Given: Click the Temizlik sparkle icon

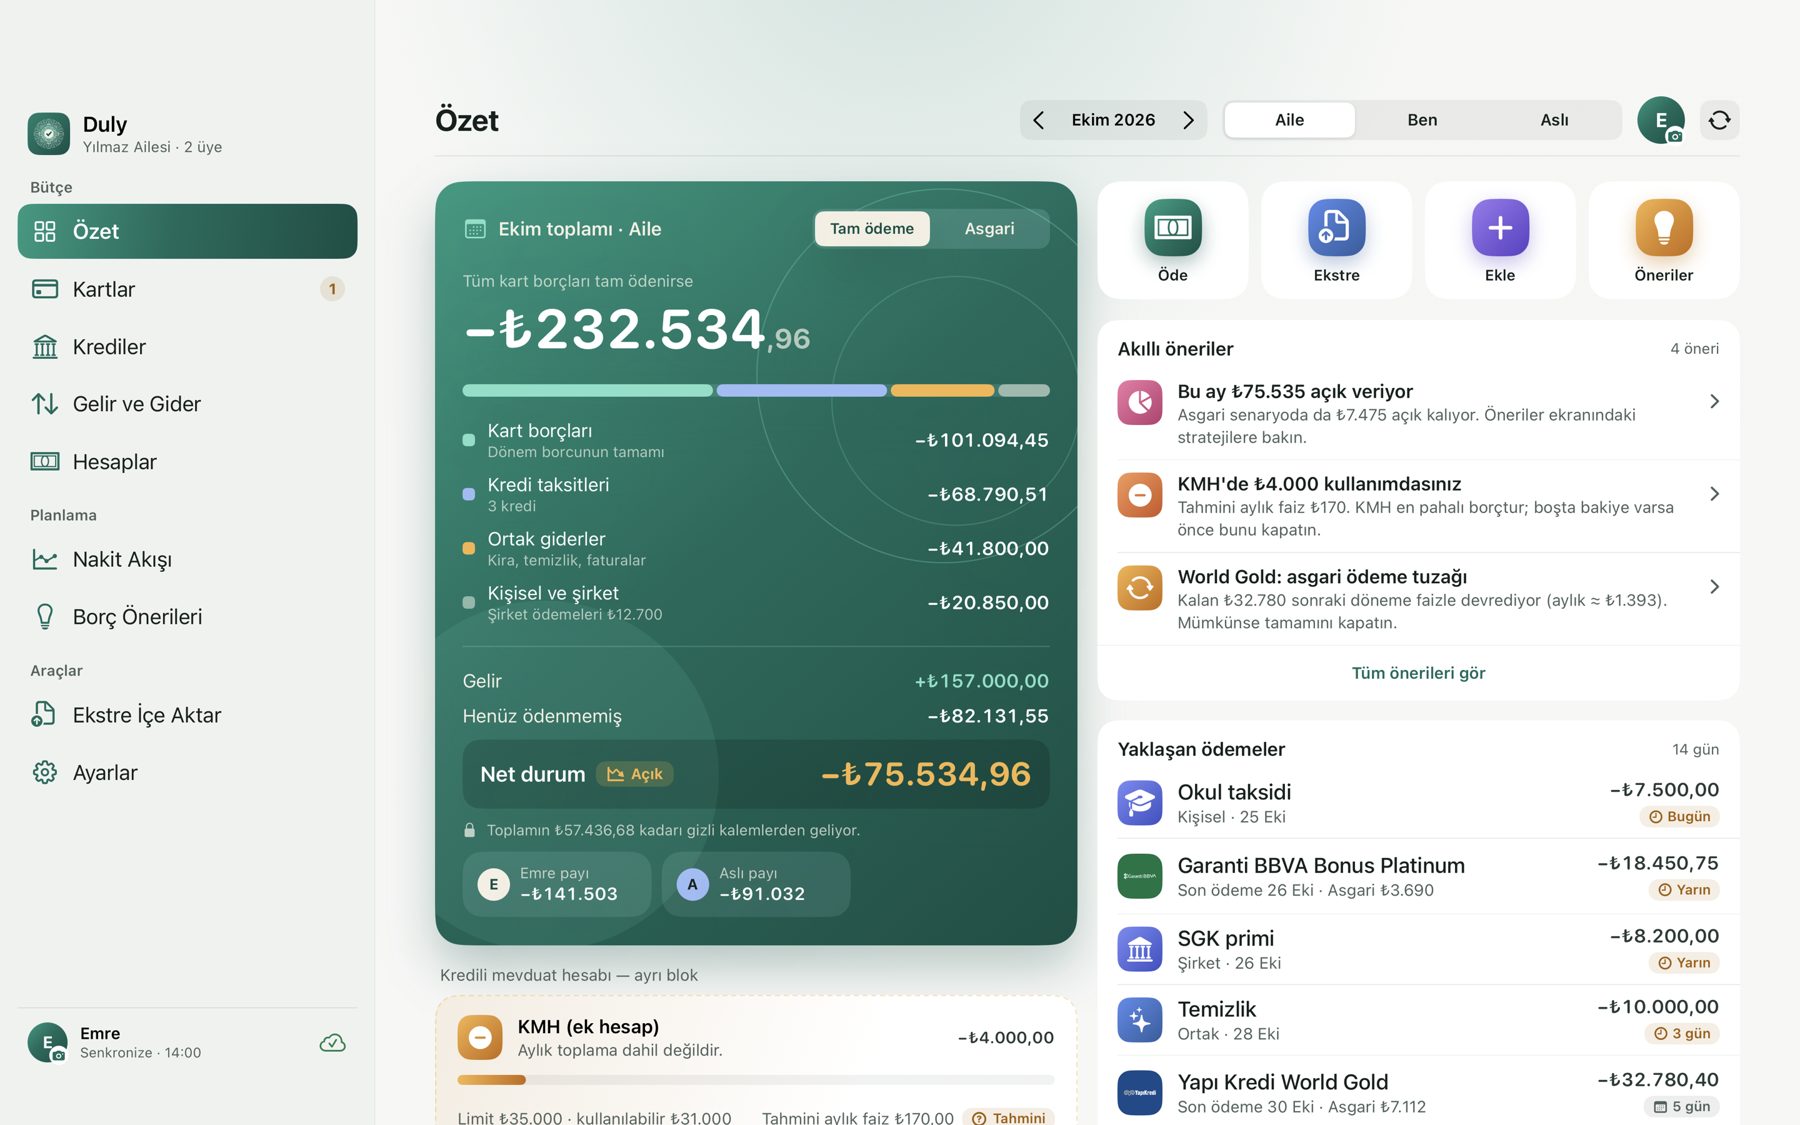Looking at the screenshot, I should [x=1140, y=1020].
